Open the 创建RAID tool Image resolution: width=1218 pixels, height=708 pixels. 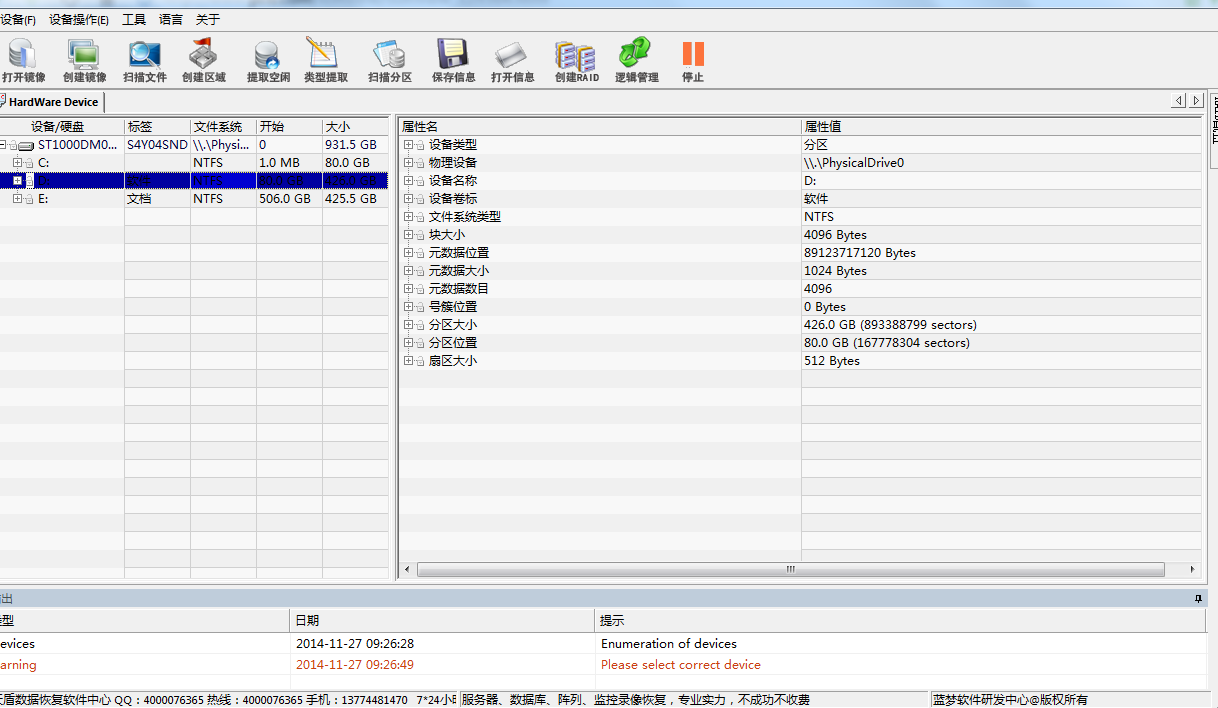click(x=576, y=58)
